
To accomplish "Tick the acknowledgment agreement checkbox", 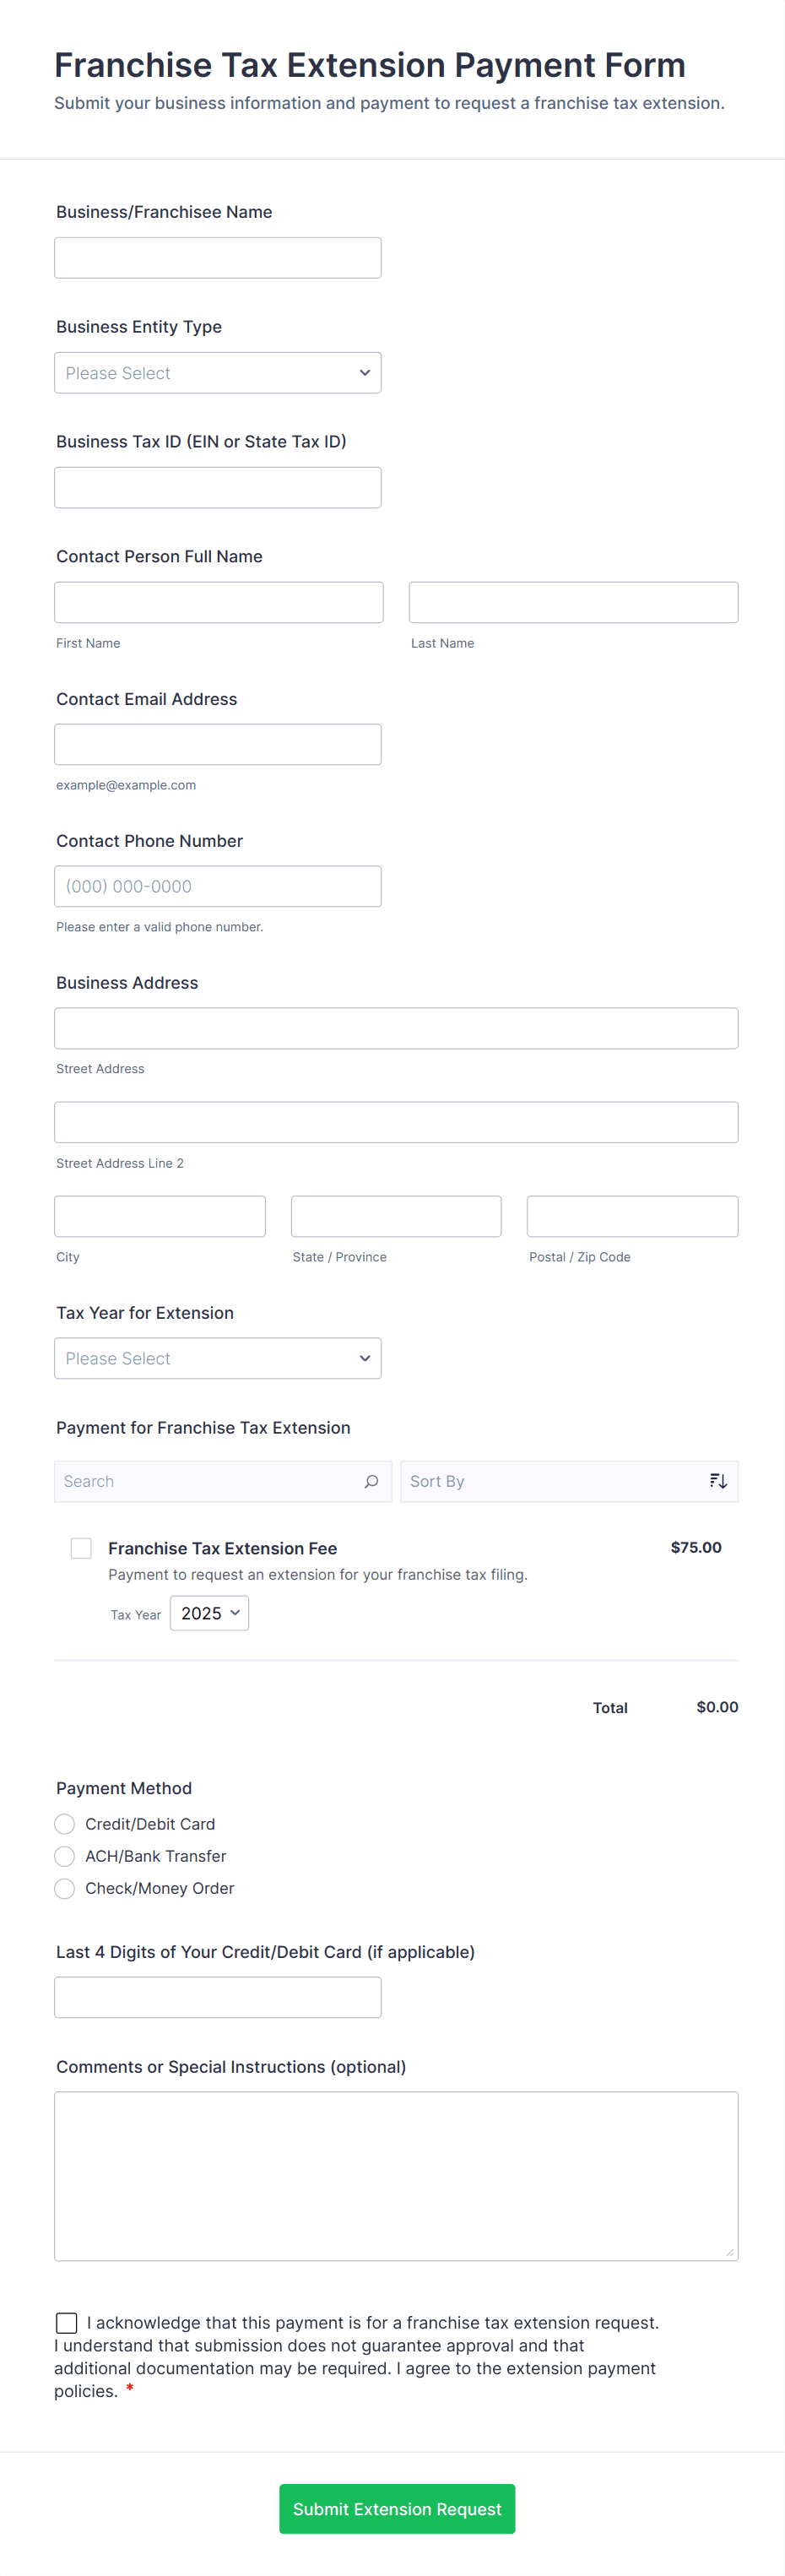I will coord(67,2322).
